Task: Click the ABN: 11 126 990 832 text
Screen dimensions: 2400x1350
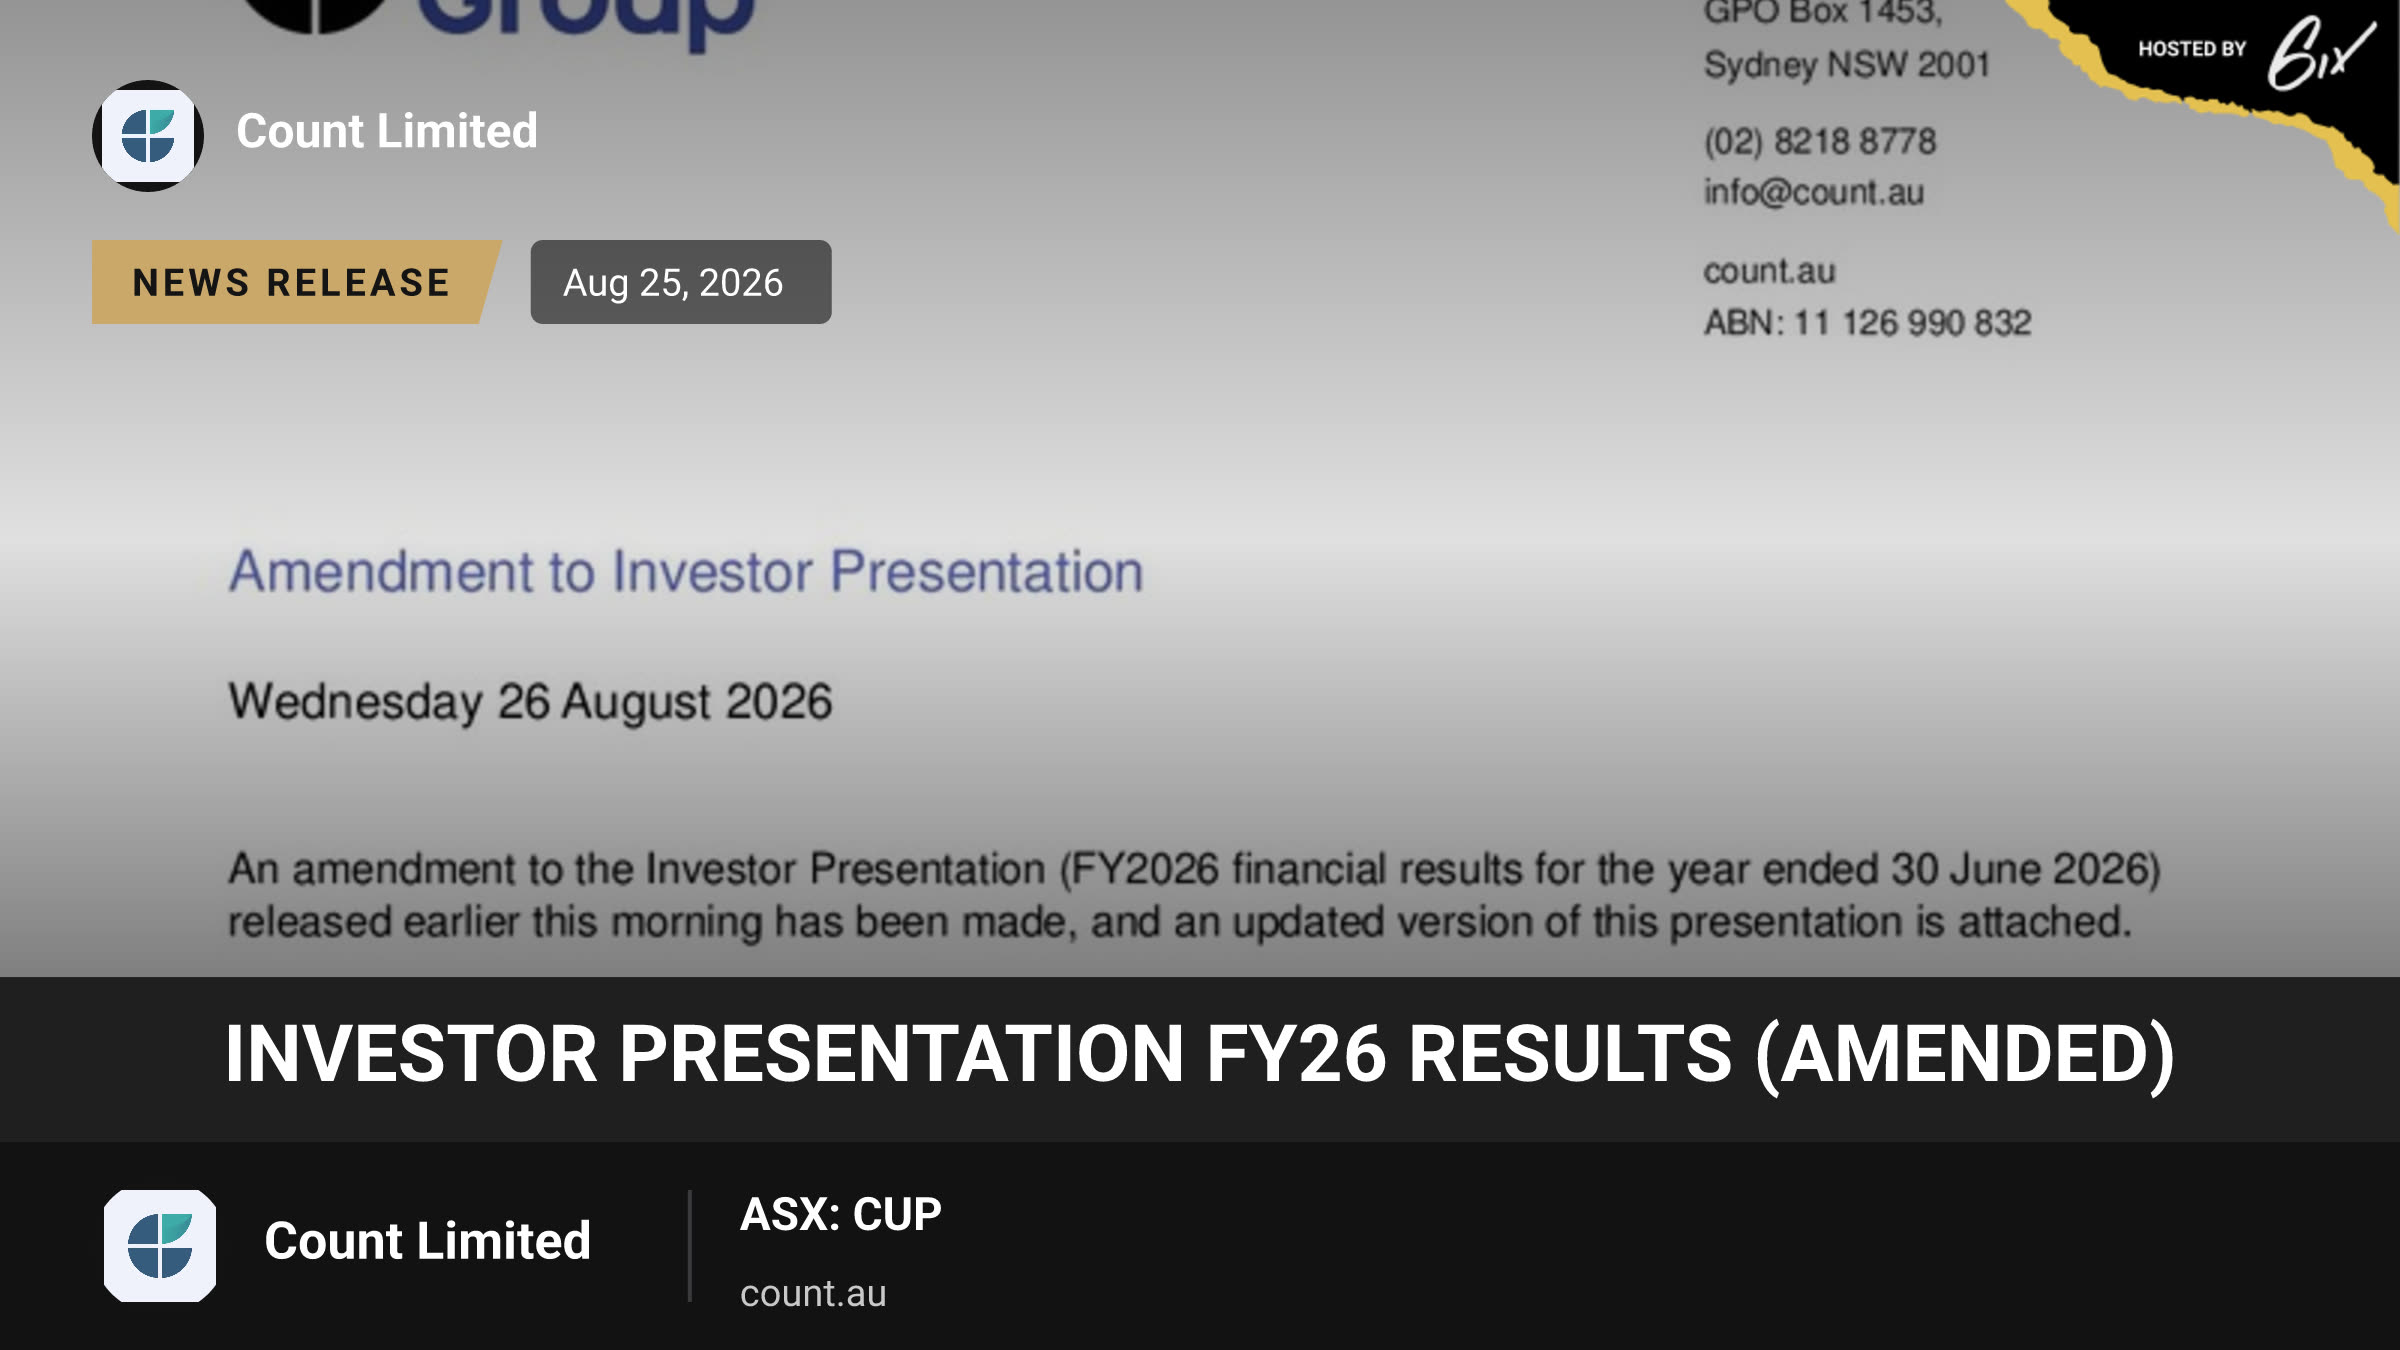Action: click(1868, 323)
